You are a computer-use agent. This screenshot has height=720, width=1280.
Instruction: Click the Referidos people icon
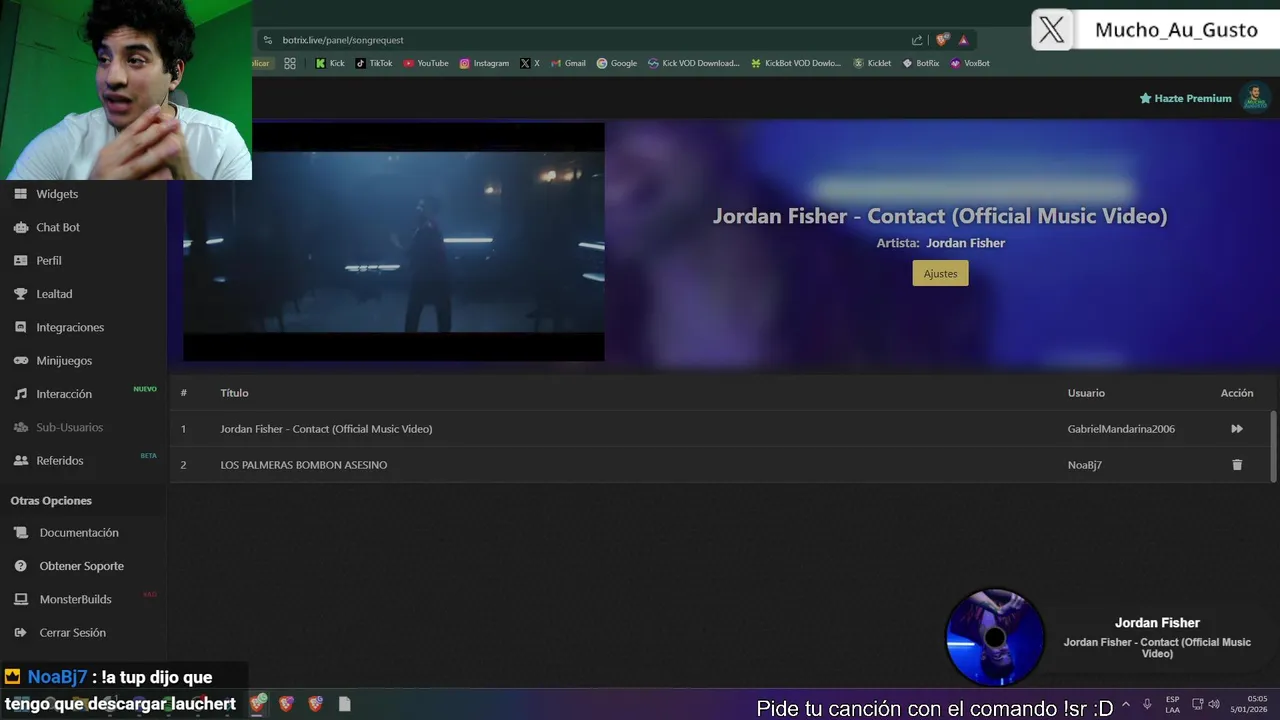(20, 460)
